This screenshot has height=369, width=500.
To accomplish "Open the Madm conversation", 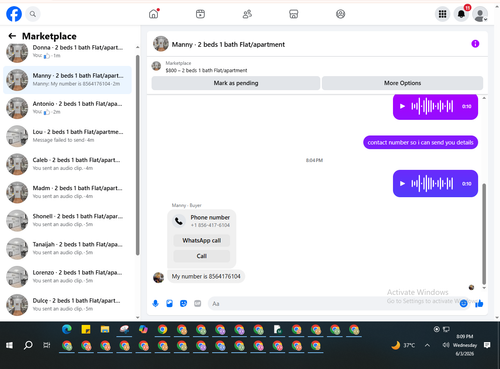I will point(67,192).
